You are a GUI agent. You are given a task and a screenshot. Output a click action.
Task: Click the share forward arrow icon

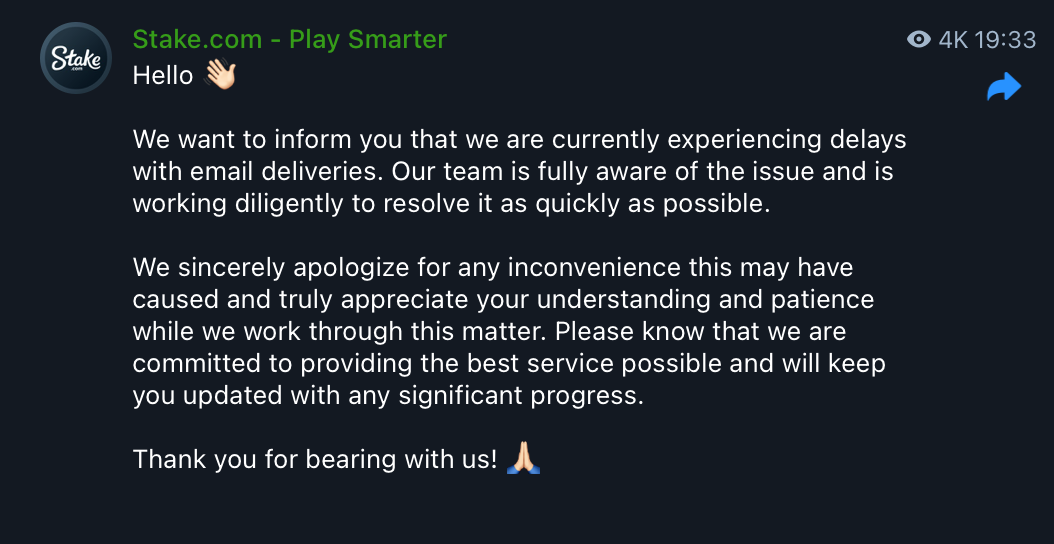[x=1004, y=88]
